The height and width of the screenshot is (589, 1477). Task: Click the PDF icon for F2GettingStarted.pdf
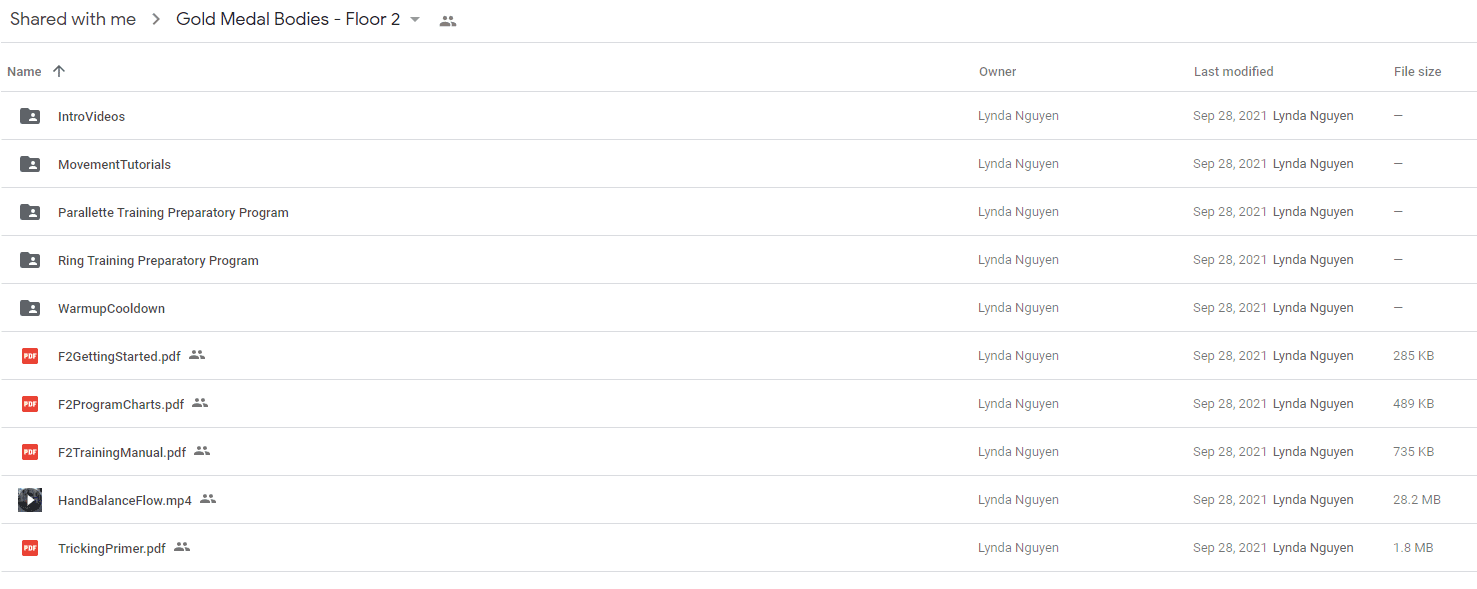[30, 356]
